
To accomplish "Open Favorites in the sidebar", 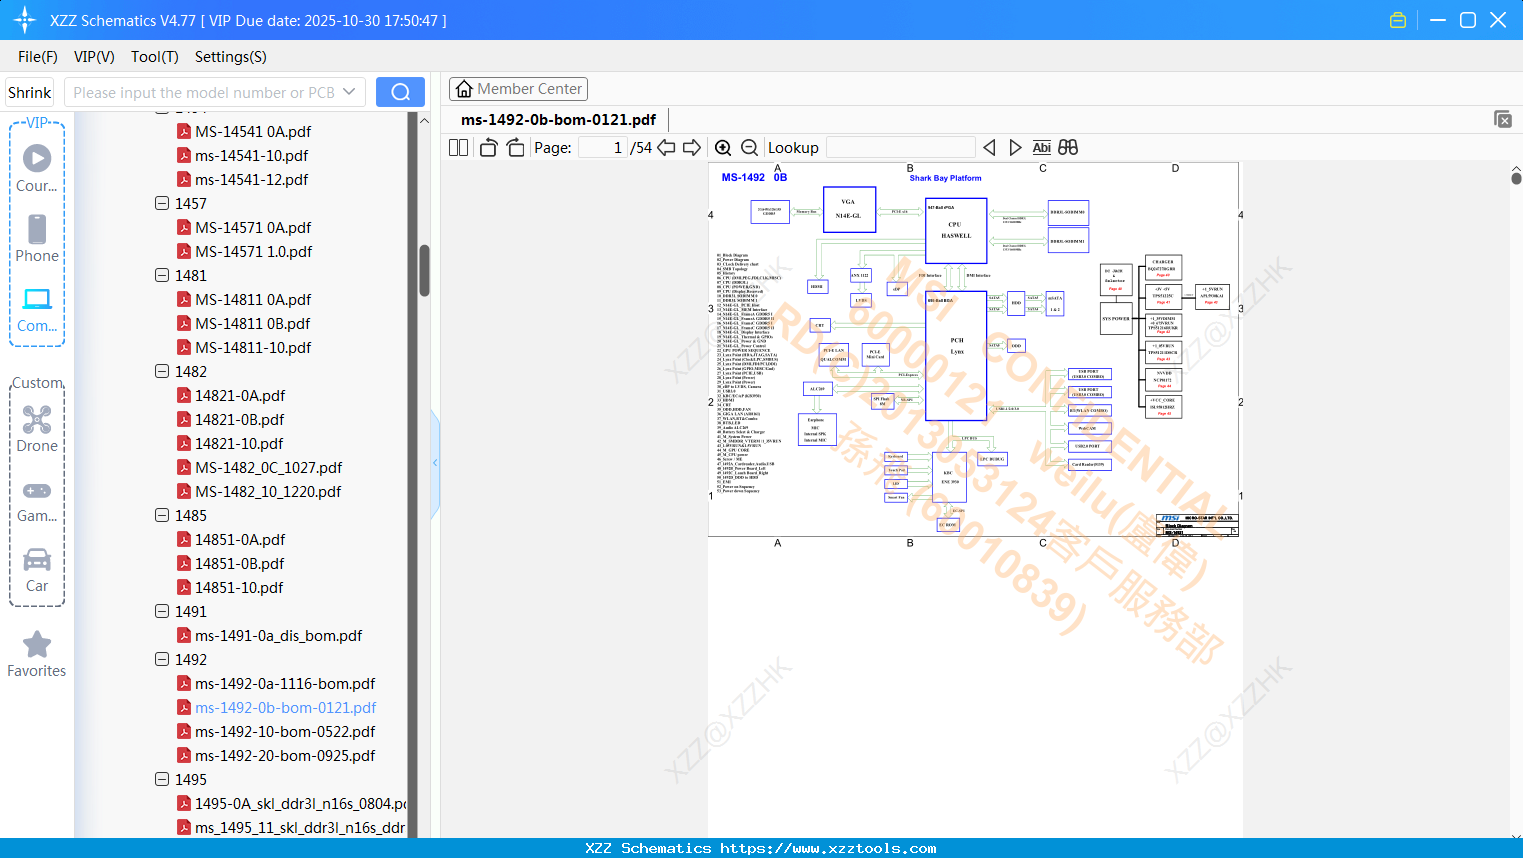I will pyautogui.click(x=37, y=655).
